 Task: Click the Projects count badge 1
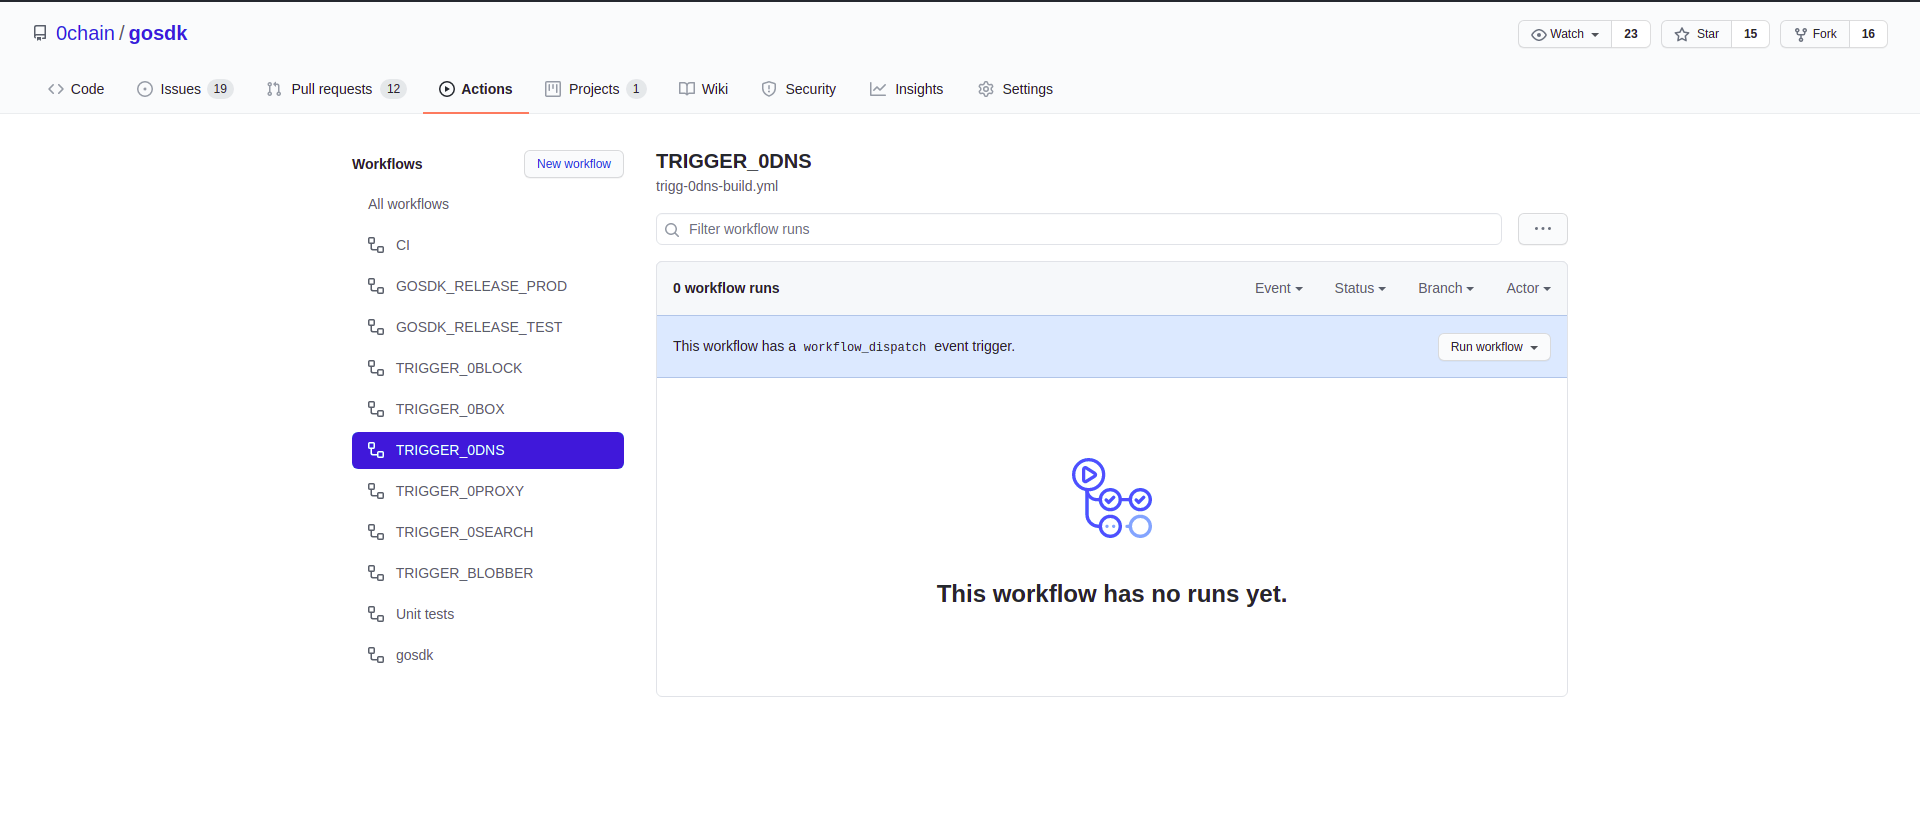pos(636,89)
